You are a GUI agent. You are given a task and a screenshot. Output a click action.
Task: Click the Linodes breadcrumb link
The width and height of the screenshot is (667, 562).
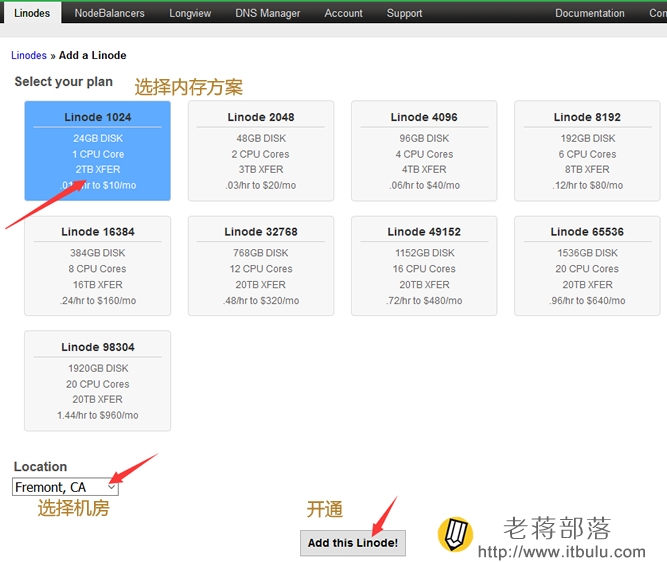29,55
